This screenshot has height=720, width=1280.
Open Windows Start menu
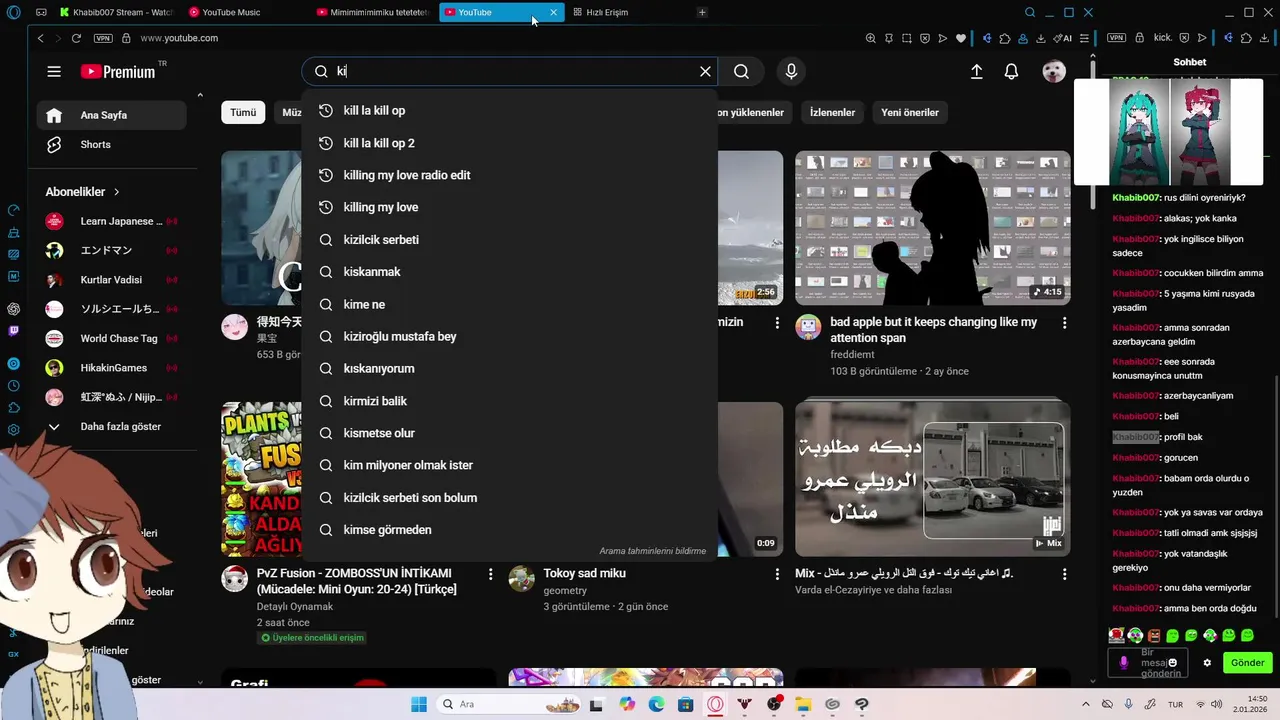(x=418, y=704)
